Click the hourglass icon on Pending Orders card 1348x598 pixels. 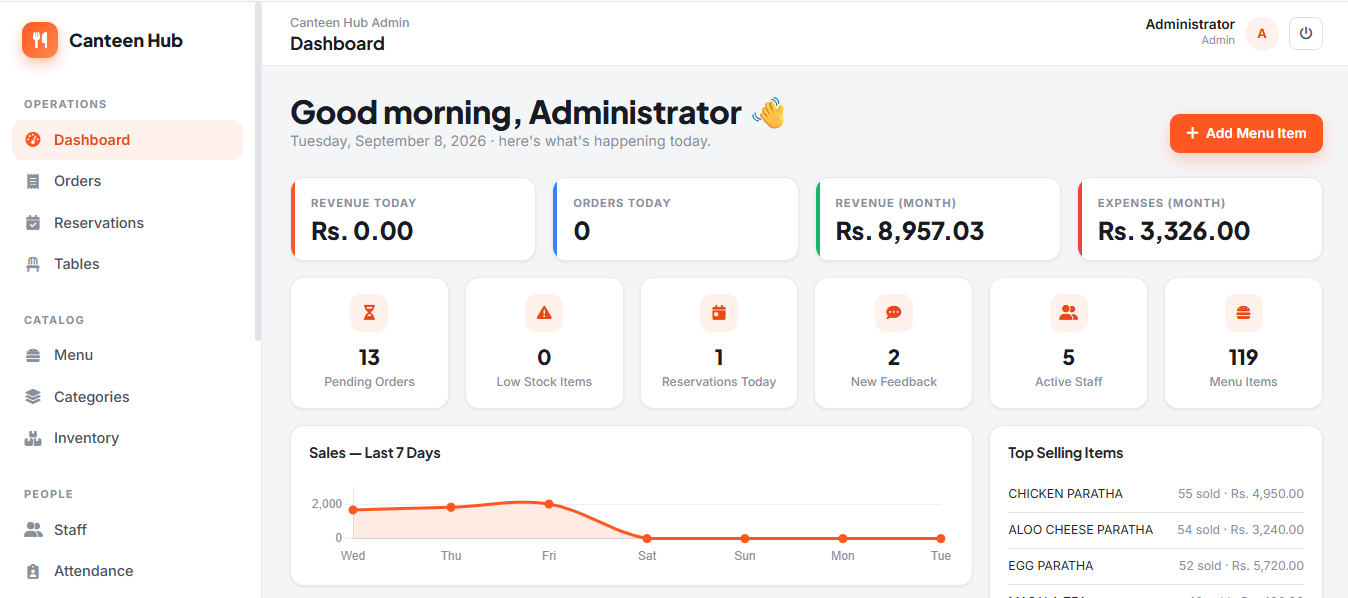tap(369, 313)
